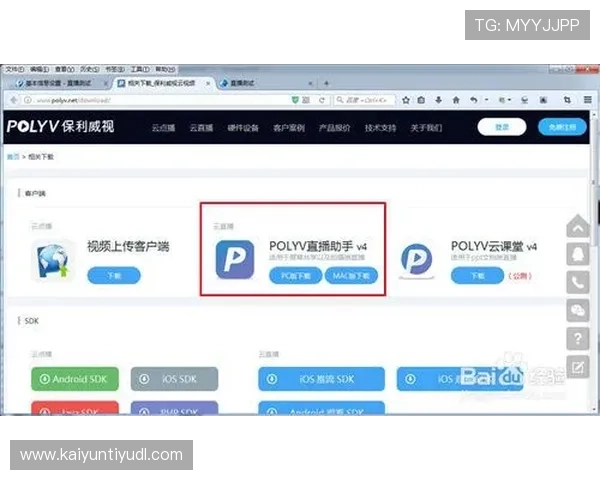Click the POLYV云课堂 app icon
Viewport: 600px width, 480px height.
pos(417,260)
